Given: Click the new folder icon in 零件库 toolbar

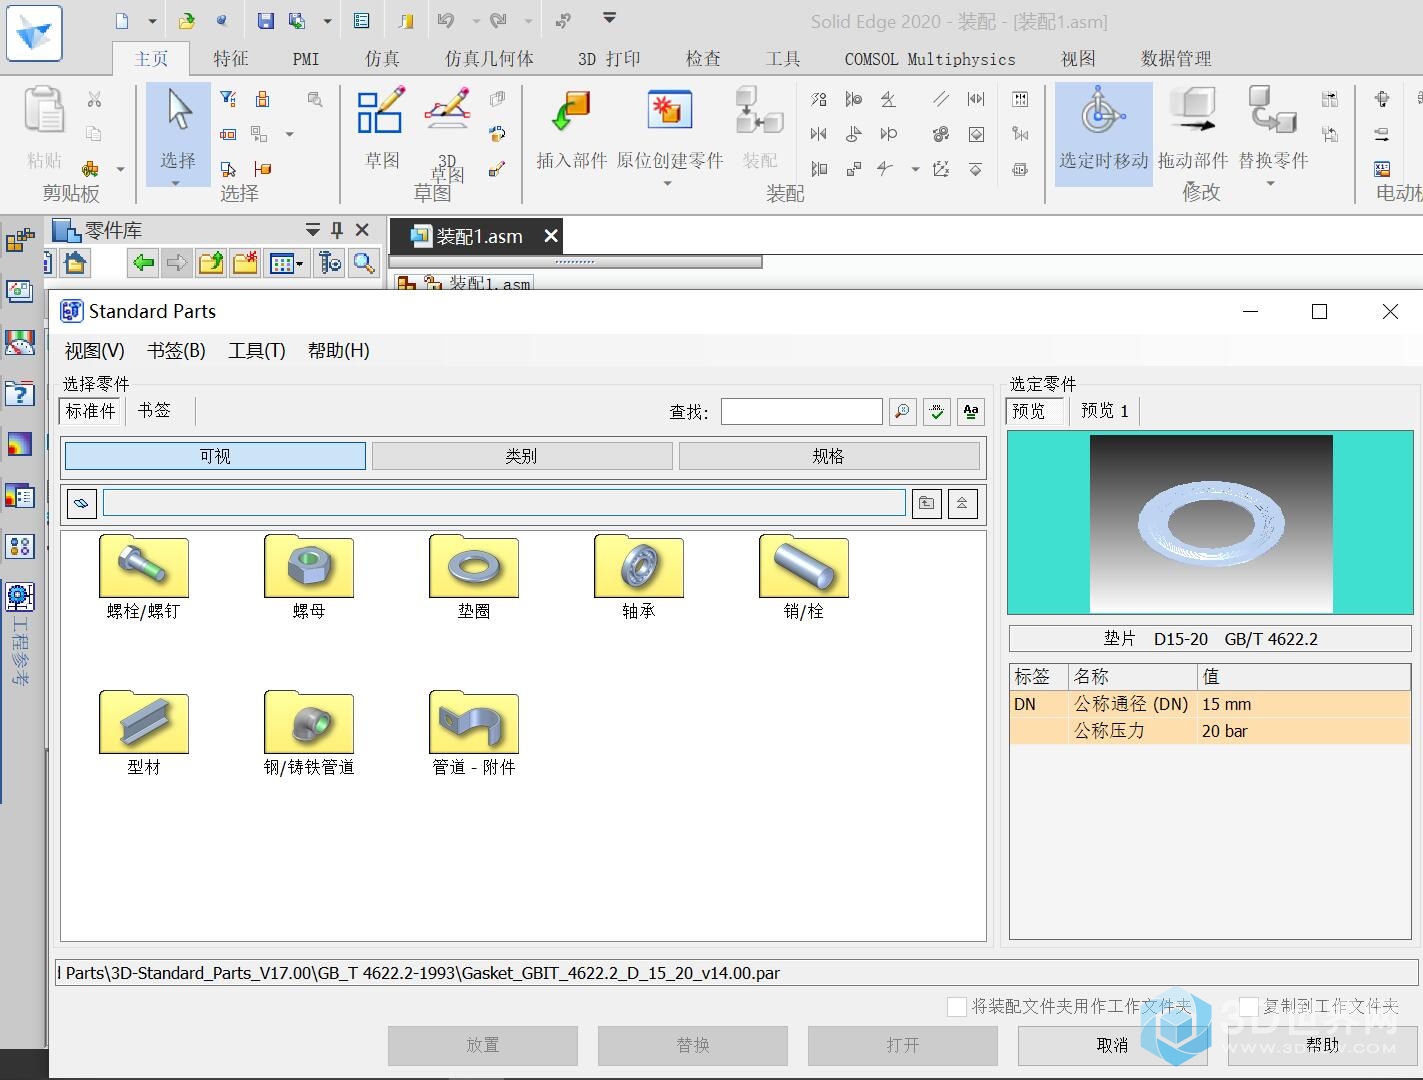Looking at the screenshot, I should 245,263.
